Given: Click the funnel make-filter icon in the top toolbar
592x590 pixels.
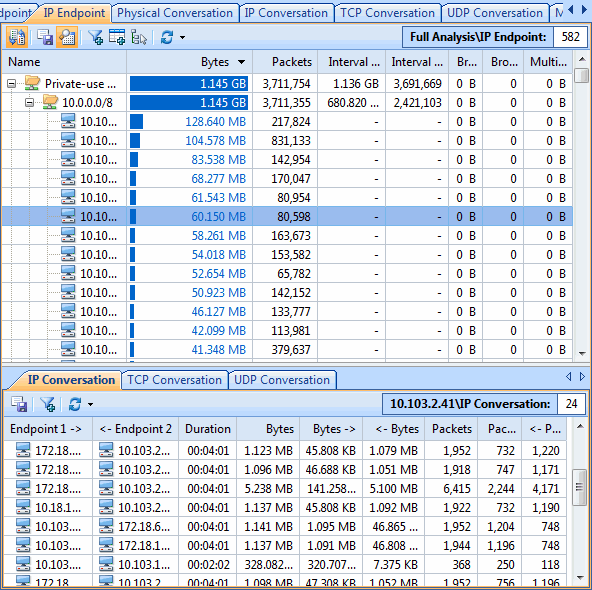Looking at the screenshot, I should (x=96, y=37).
